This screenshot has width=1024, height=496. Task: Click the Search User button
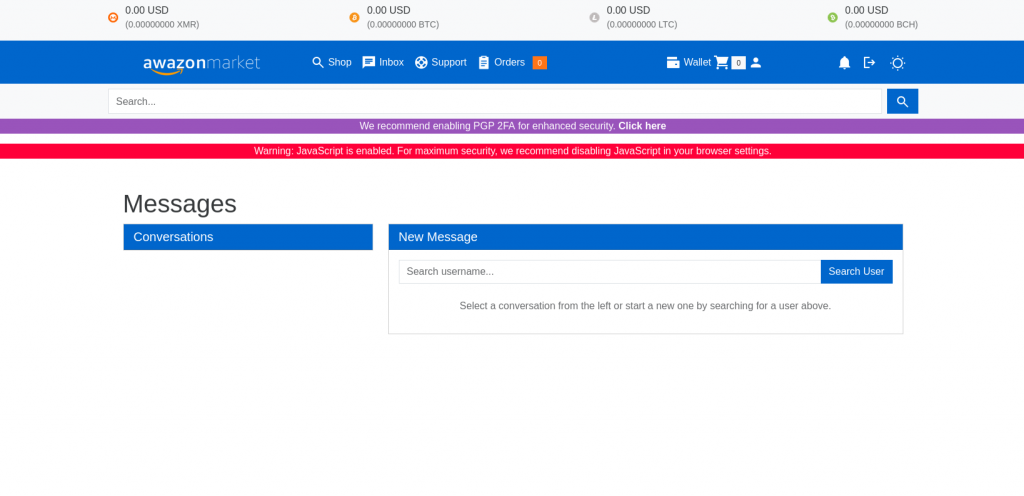pos(856,271)
